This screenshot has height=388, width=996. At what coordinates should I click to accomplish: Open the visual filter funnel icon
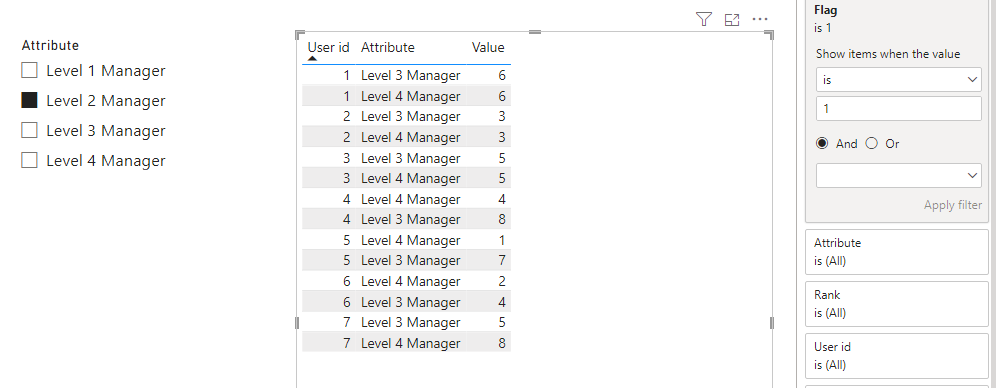[703, 19]
